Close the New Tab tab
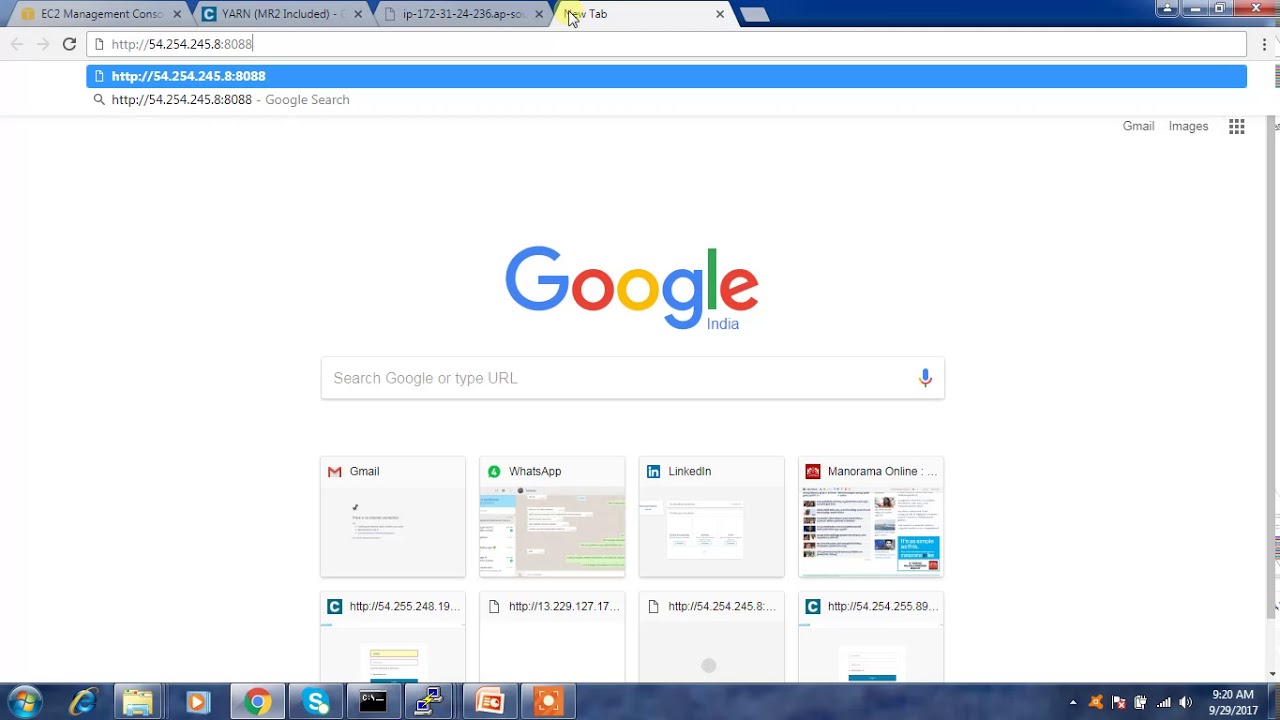 coord(720,14)
